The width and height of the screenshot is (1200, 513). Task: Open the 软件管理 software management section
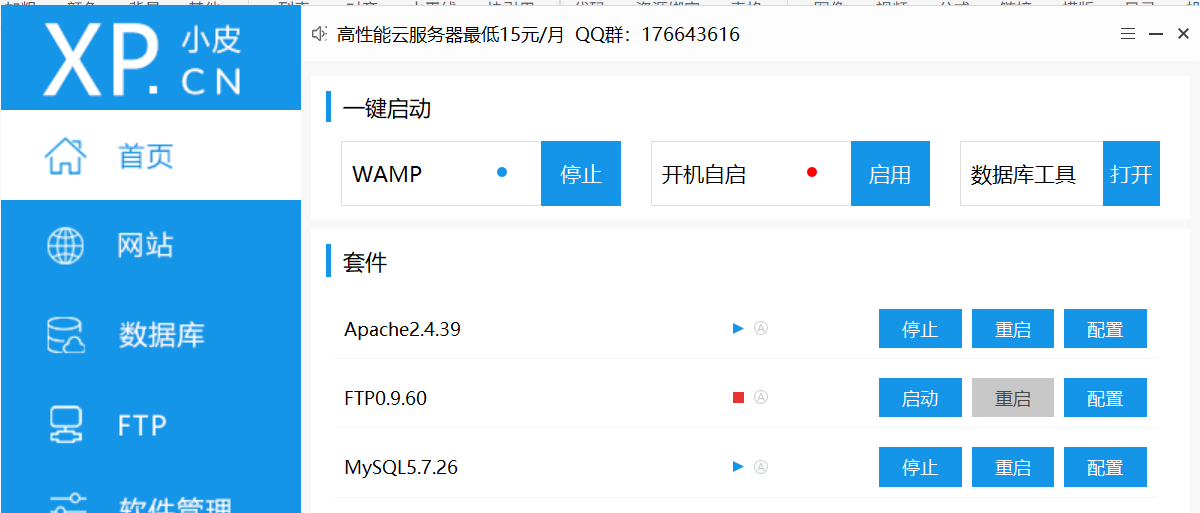150,492
